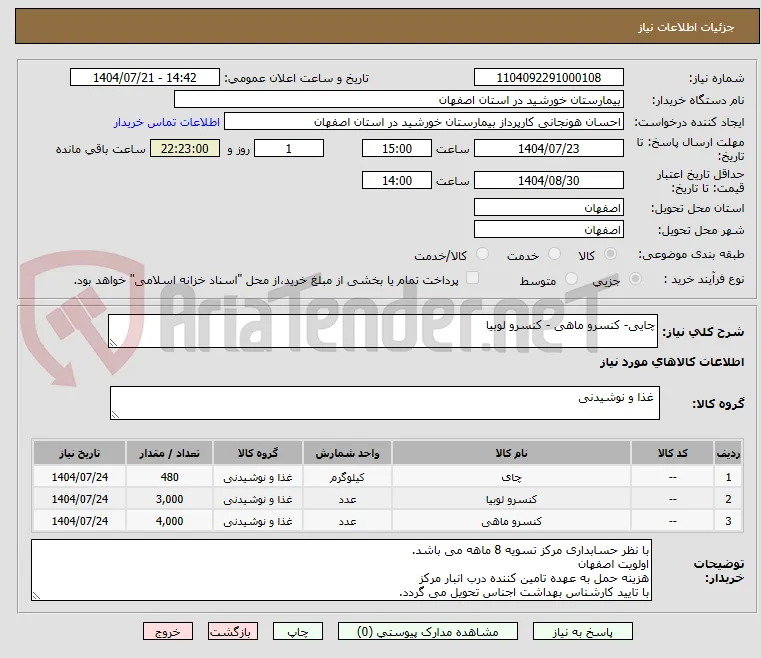
Task: Toggle the اسناد خزانه اسلامی payment checkbox
Action: (472, 278)
